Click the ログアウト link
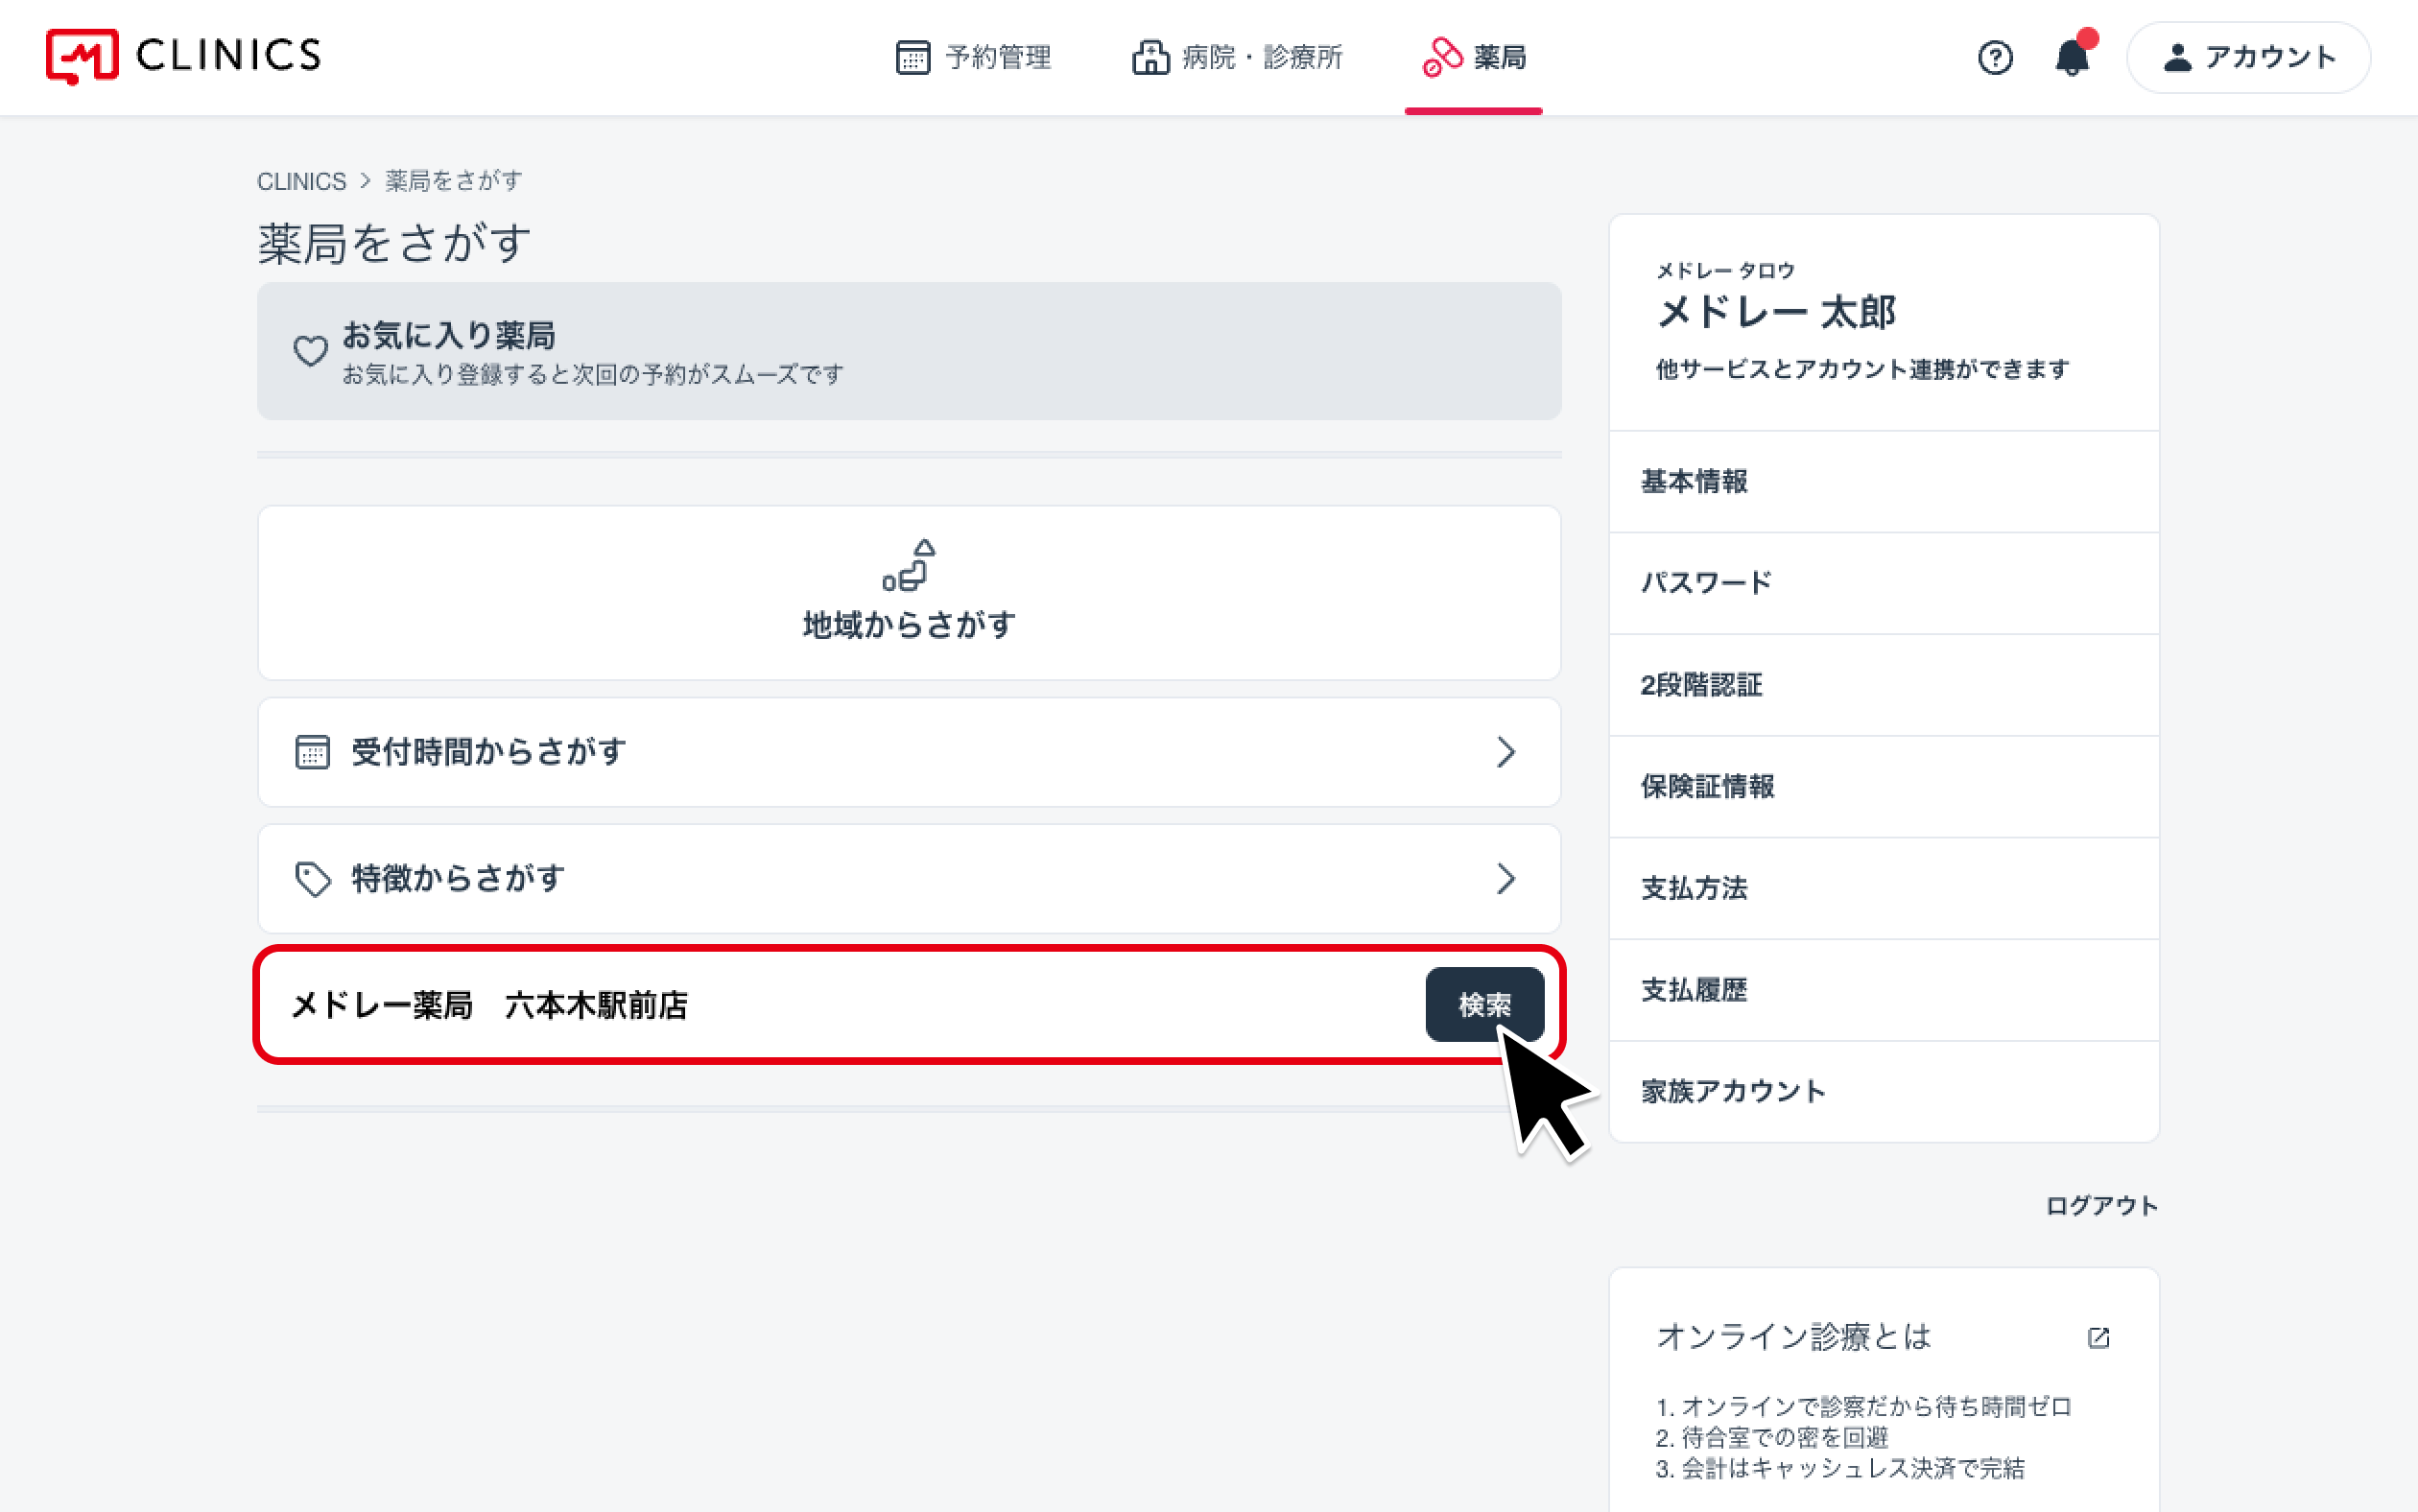2418x1512 pixels. [x=2101, y=1205]
